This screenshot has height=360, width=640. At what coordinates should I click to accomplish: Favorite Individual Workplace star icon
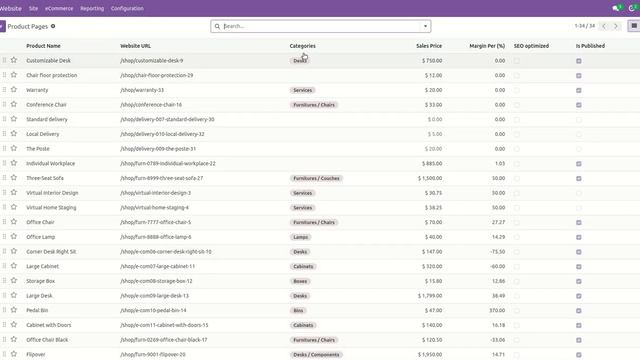[x=14, y=163]
